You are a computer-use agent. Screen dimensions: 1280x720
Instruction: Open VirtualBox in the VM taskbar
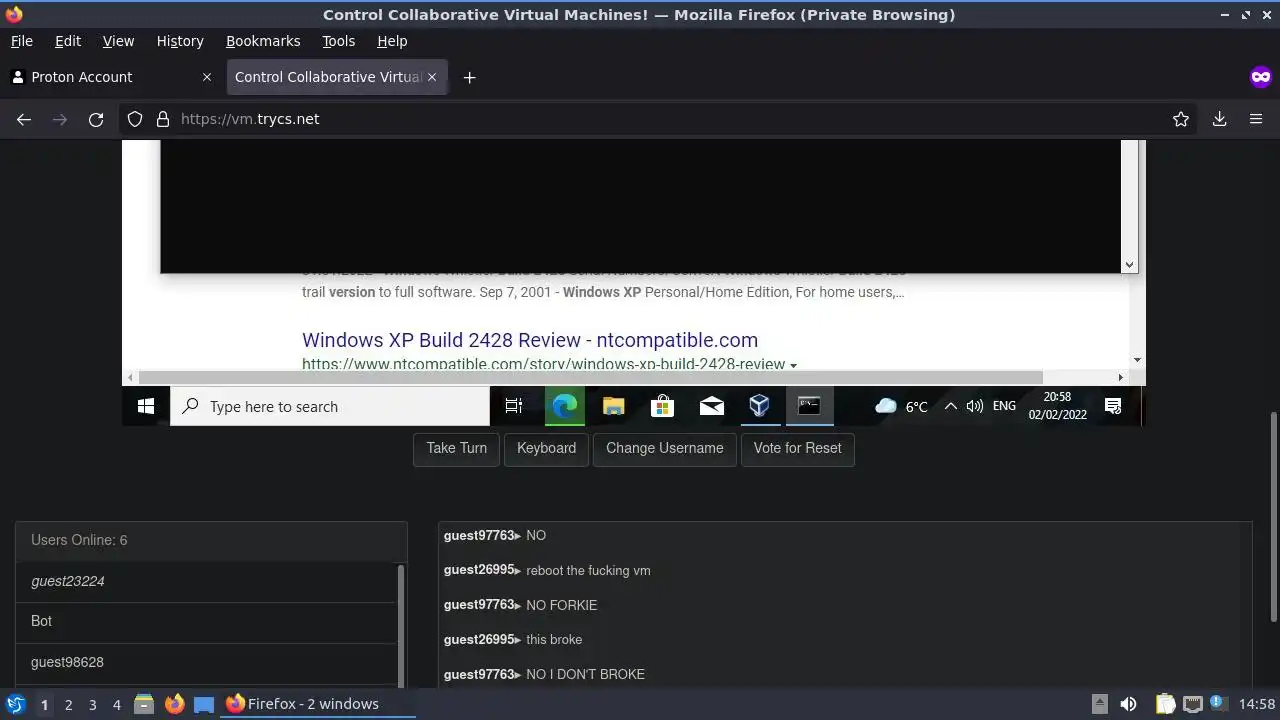[760, 406]
